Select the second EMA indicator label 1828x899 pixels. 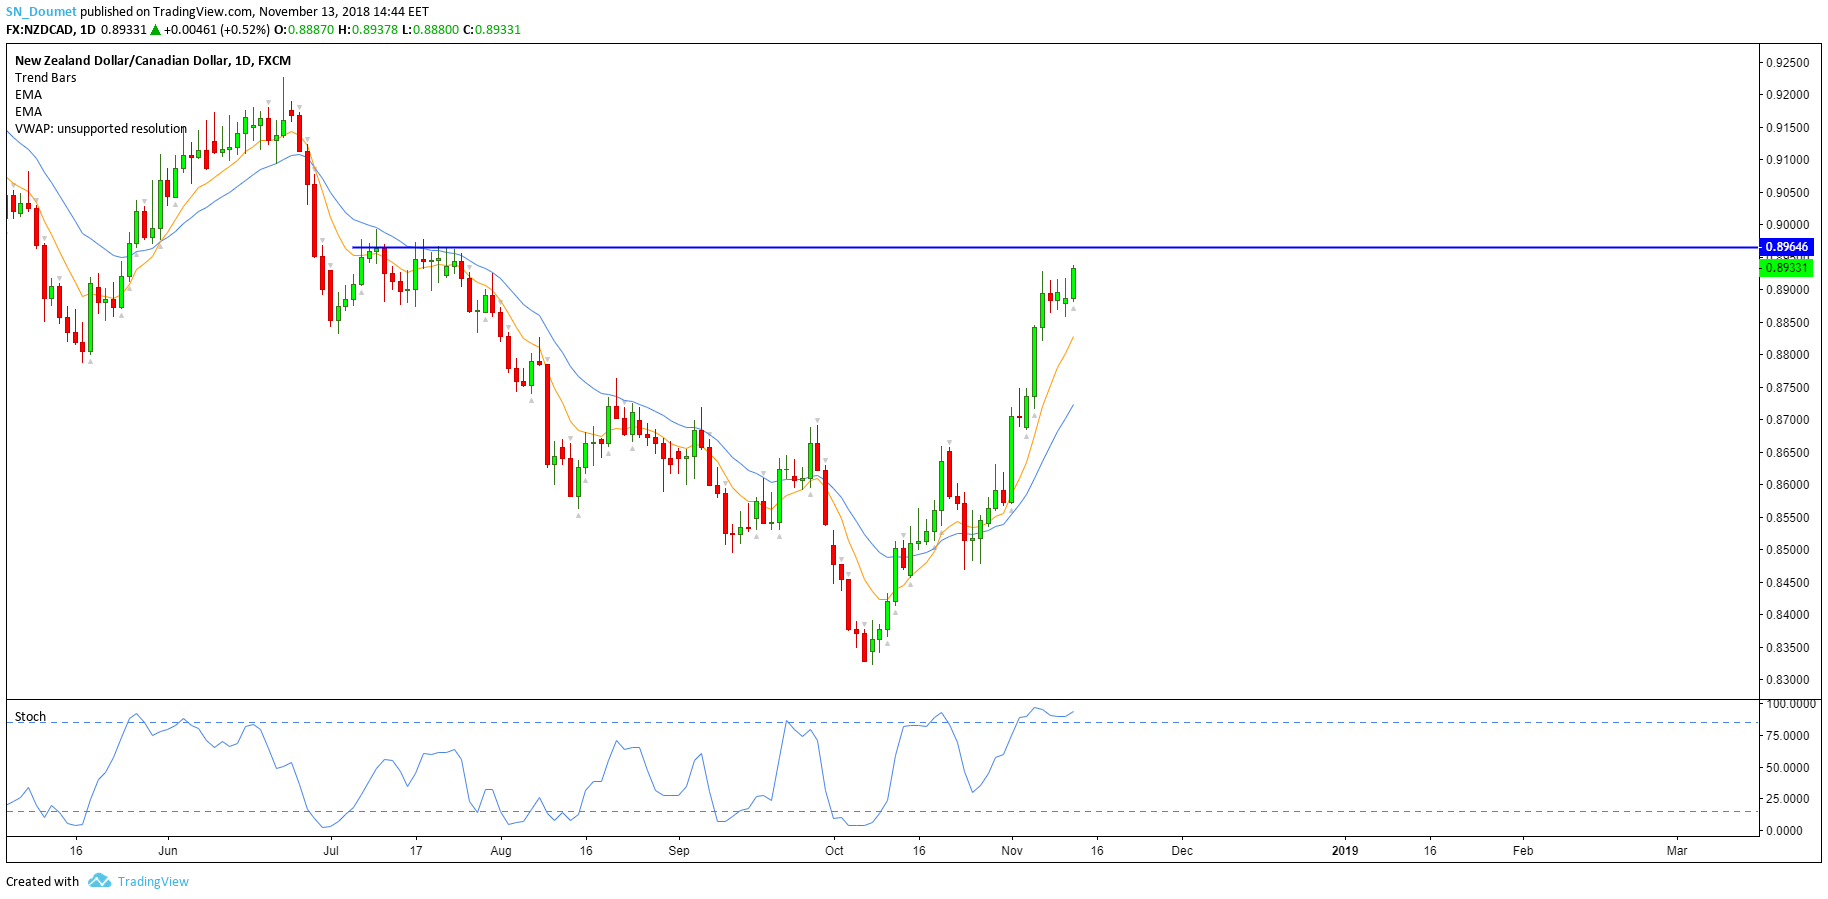(x=28, y=112)
